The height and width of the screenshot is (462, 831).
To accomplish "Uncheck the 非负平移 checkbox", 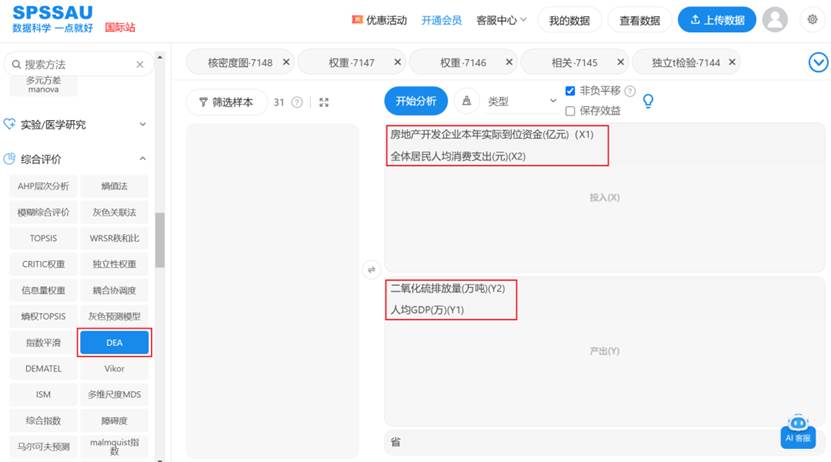I will point(570,91).
